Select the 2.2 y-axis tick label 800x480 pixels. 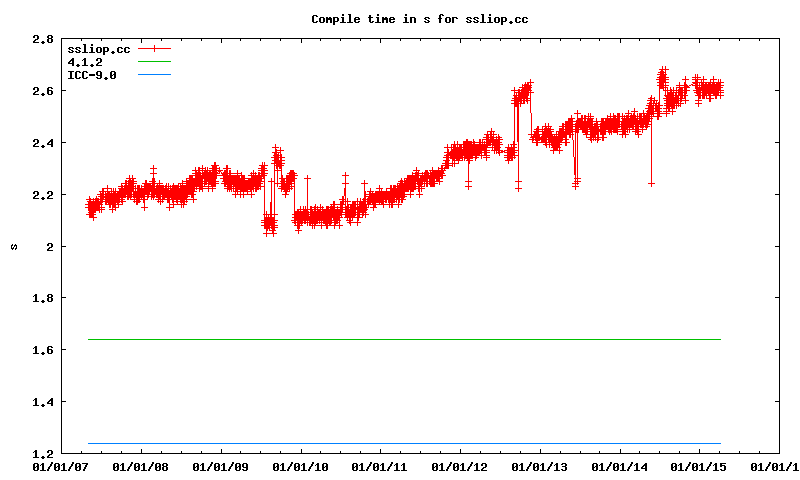tap(42, 195)
